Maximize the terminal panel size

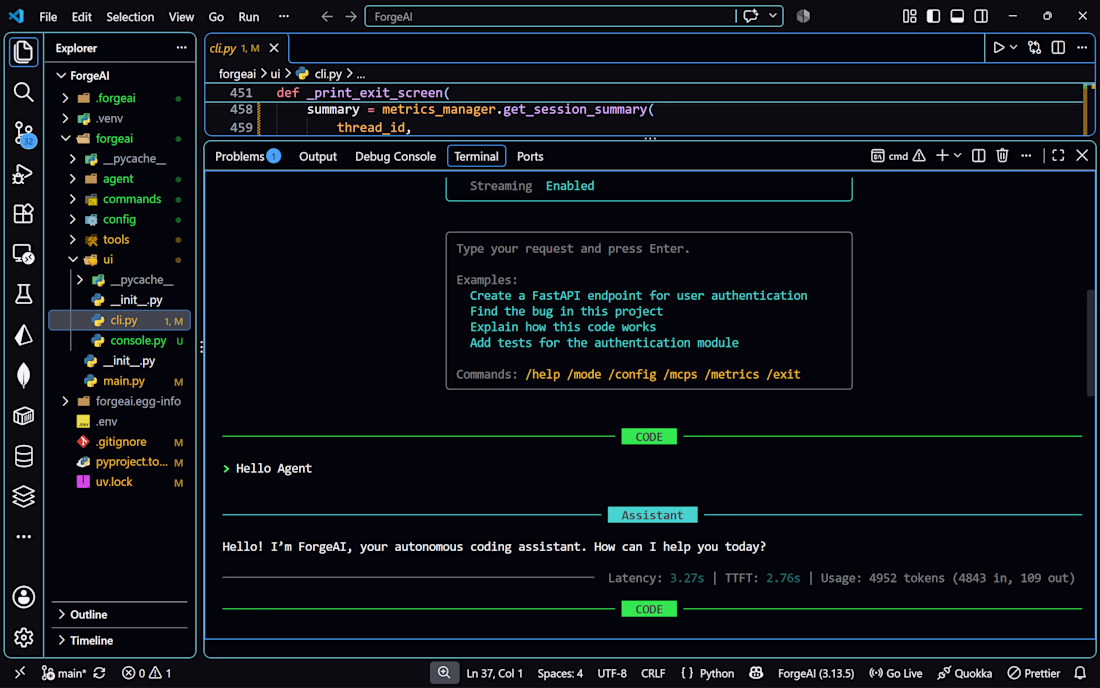coord(1058,156)
